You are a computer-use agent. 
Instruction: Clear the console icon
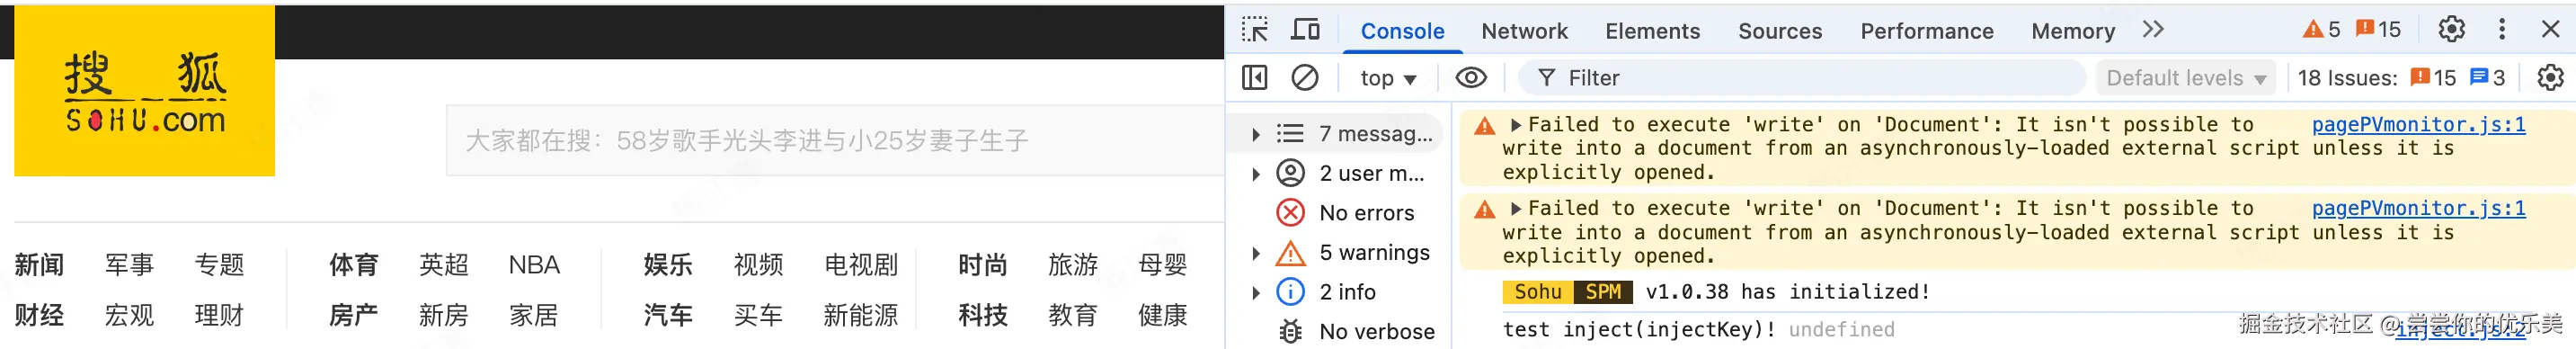[x=1304, y=78]
